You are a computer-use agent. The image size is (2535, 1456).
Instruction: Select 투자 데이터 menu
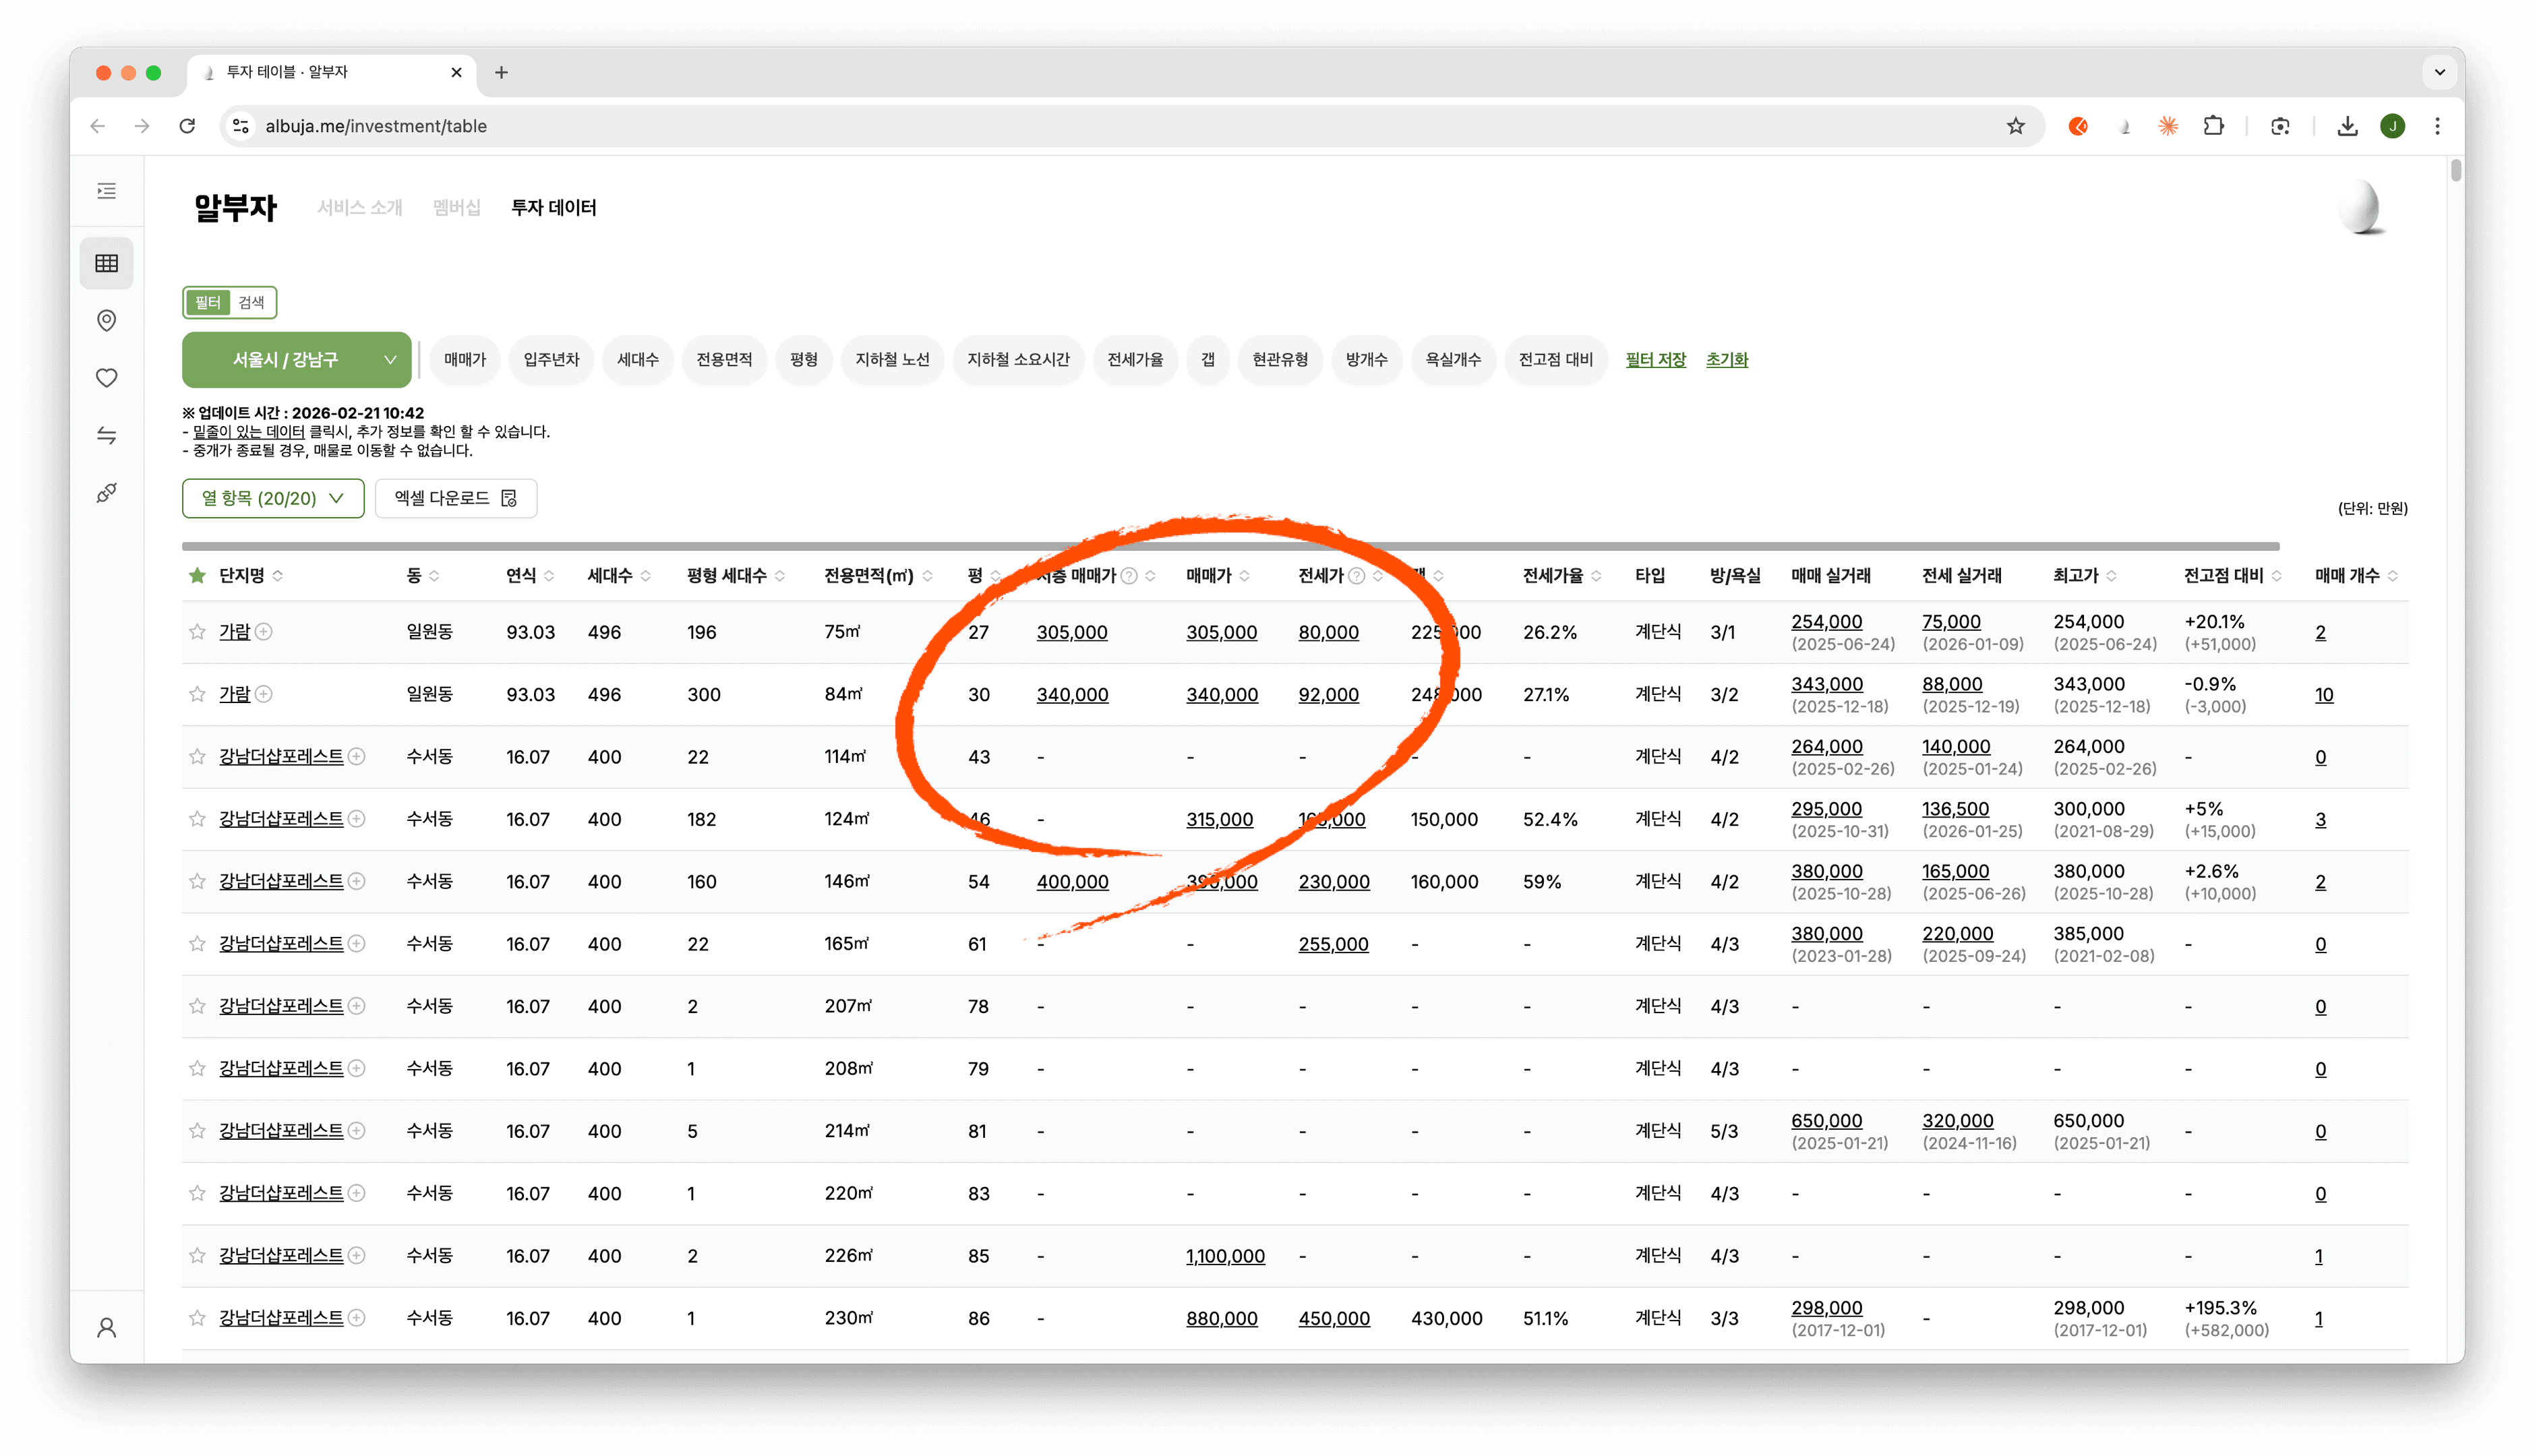point(553,207)
